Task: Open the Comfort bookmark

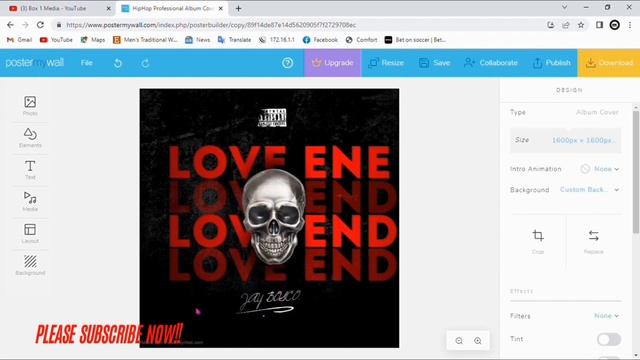Action: click(x=361, y=40)
